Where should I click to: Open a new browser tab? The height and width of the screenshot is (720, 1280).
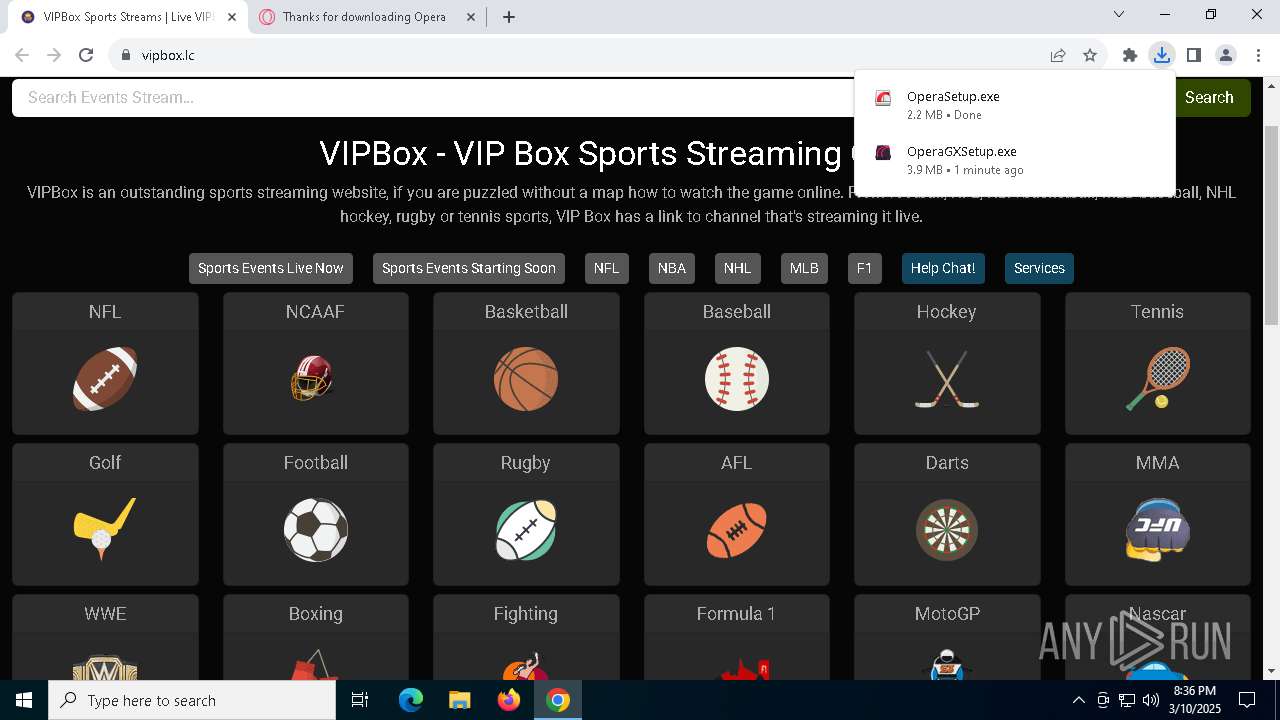pyautogui.click(x=509, y=17)
